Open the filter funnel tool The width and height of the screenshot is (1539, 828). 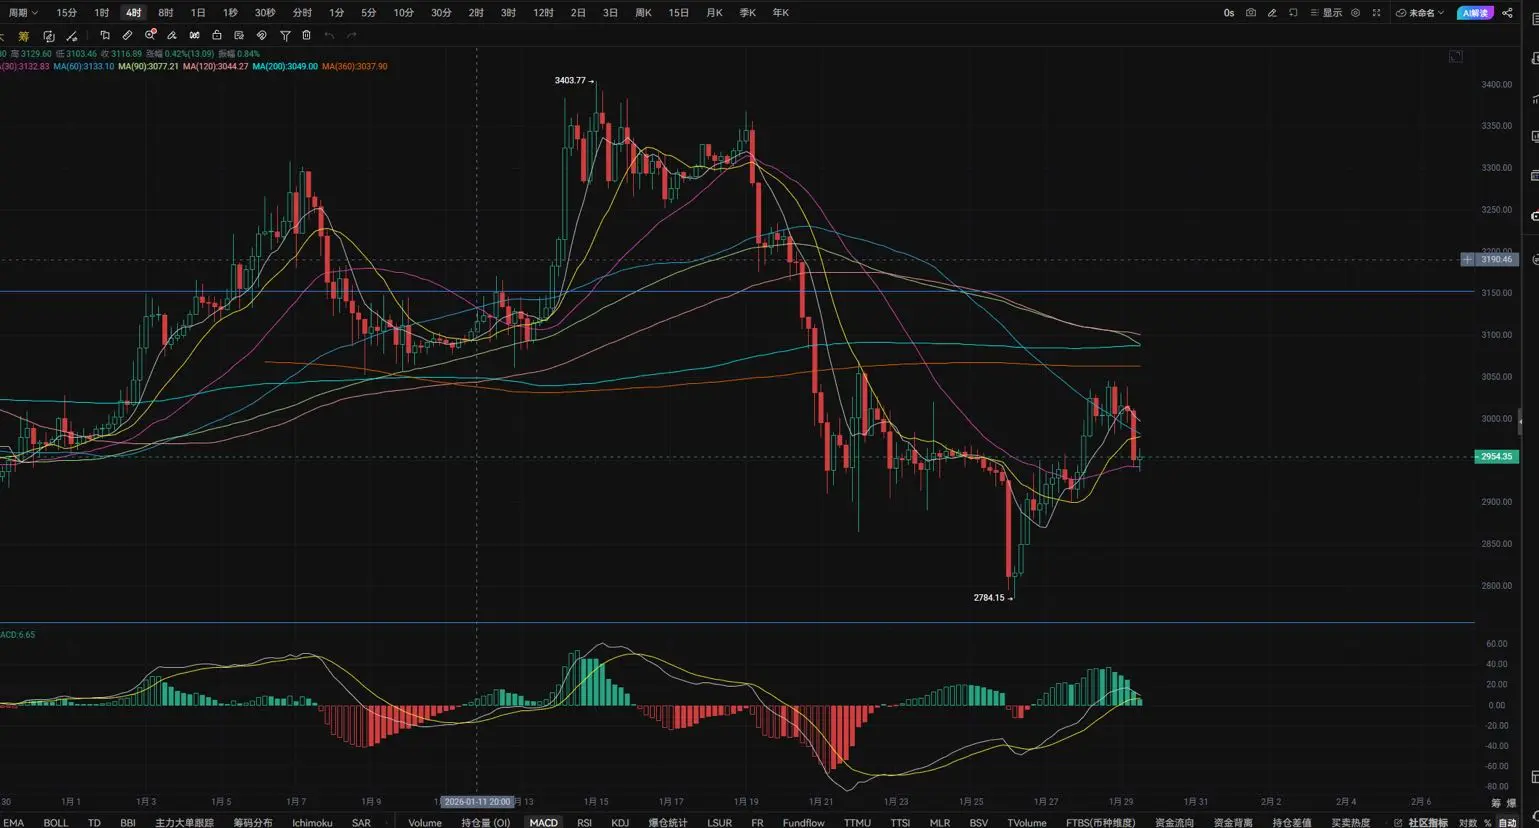coord(285,36)
